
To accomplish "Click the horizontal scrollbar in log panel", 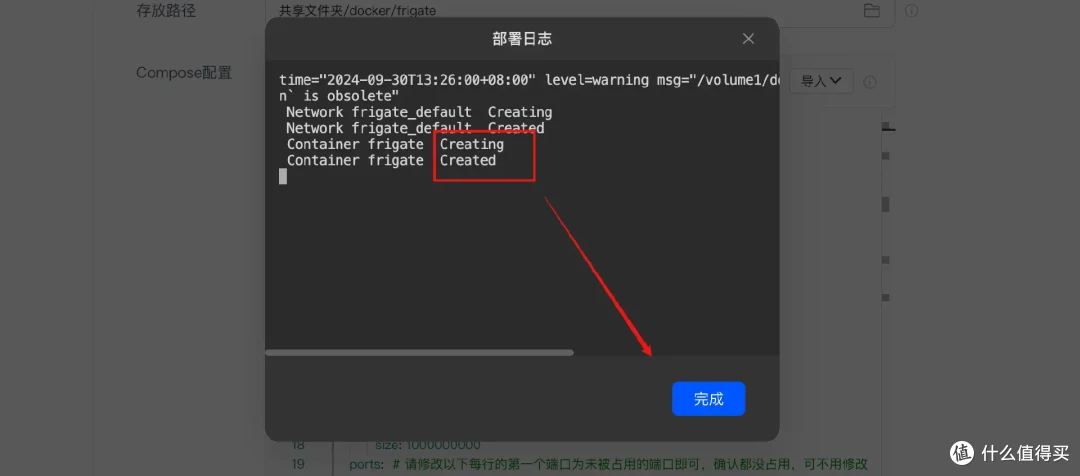I will coord(419,353).
